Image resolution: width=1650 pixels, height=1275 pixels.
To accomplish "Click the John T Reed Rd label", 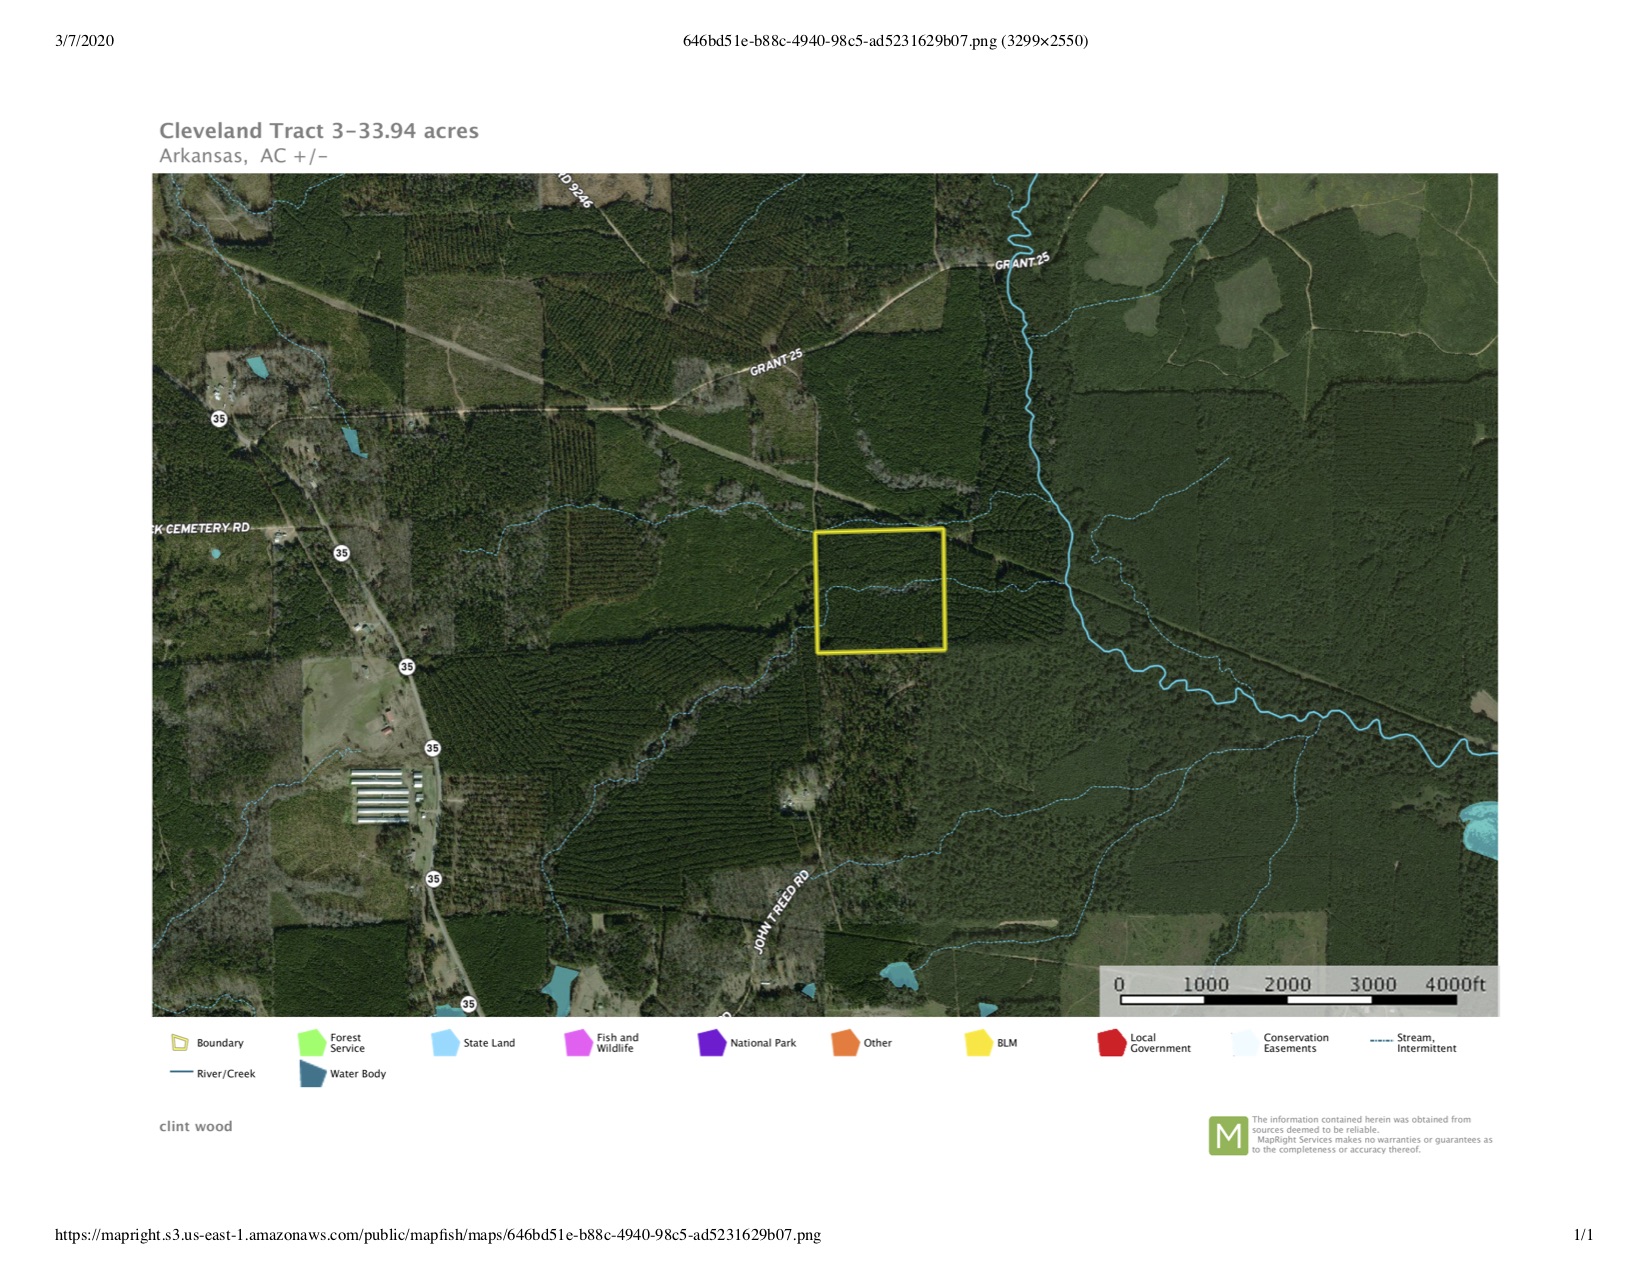I will pyautogui.click(x=781, y=912).
